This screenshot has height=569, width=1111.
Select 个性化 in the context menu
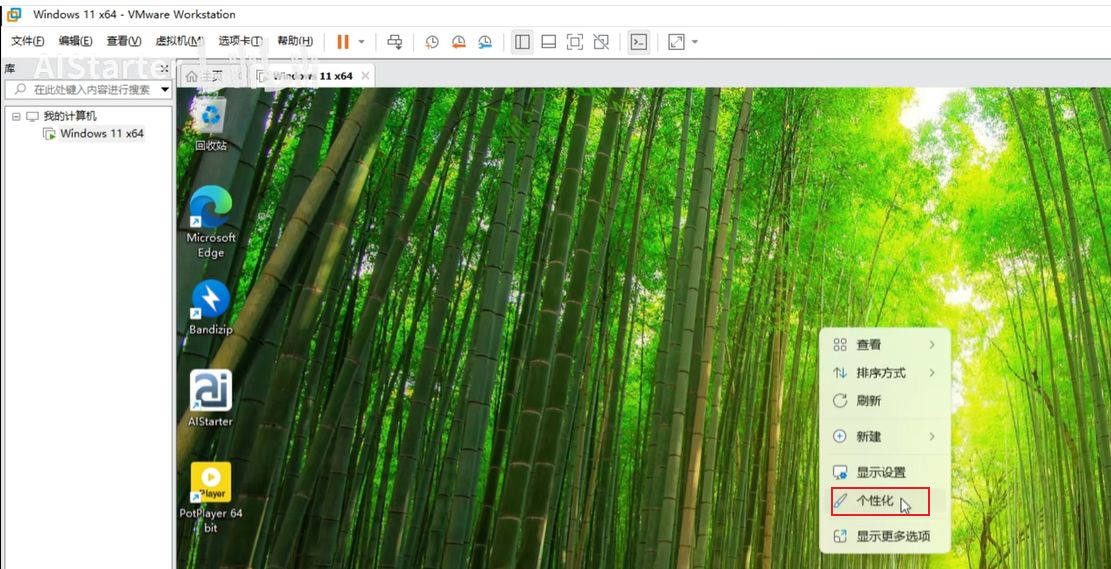tap(875, 501)
